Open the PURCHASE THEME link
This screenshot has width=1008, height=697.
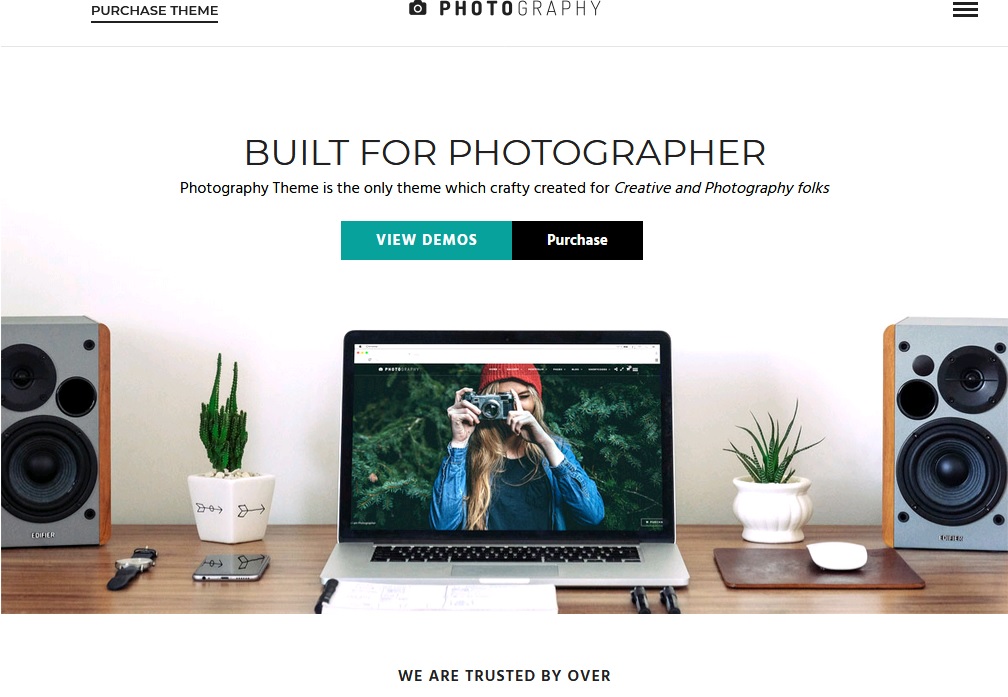coord(154,11)
